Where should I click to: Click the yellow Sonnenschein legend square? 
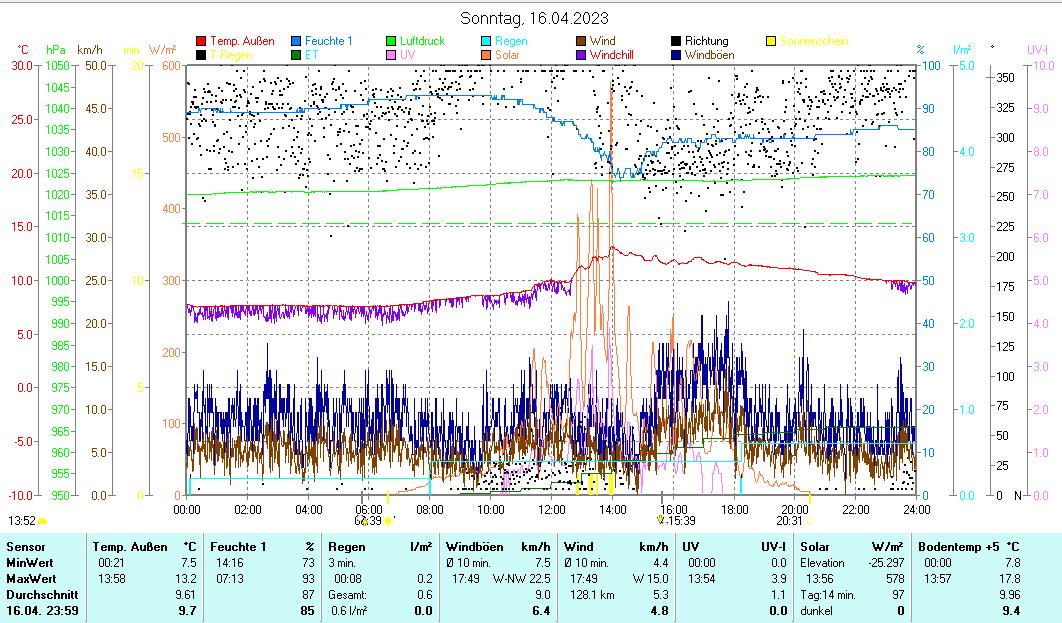(771, 41)
